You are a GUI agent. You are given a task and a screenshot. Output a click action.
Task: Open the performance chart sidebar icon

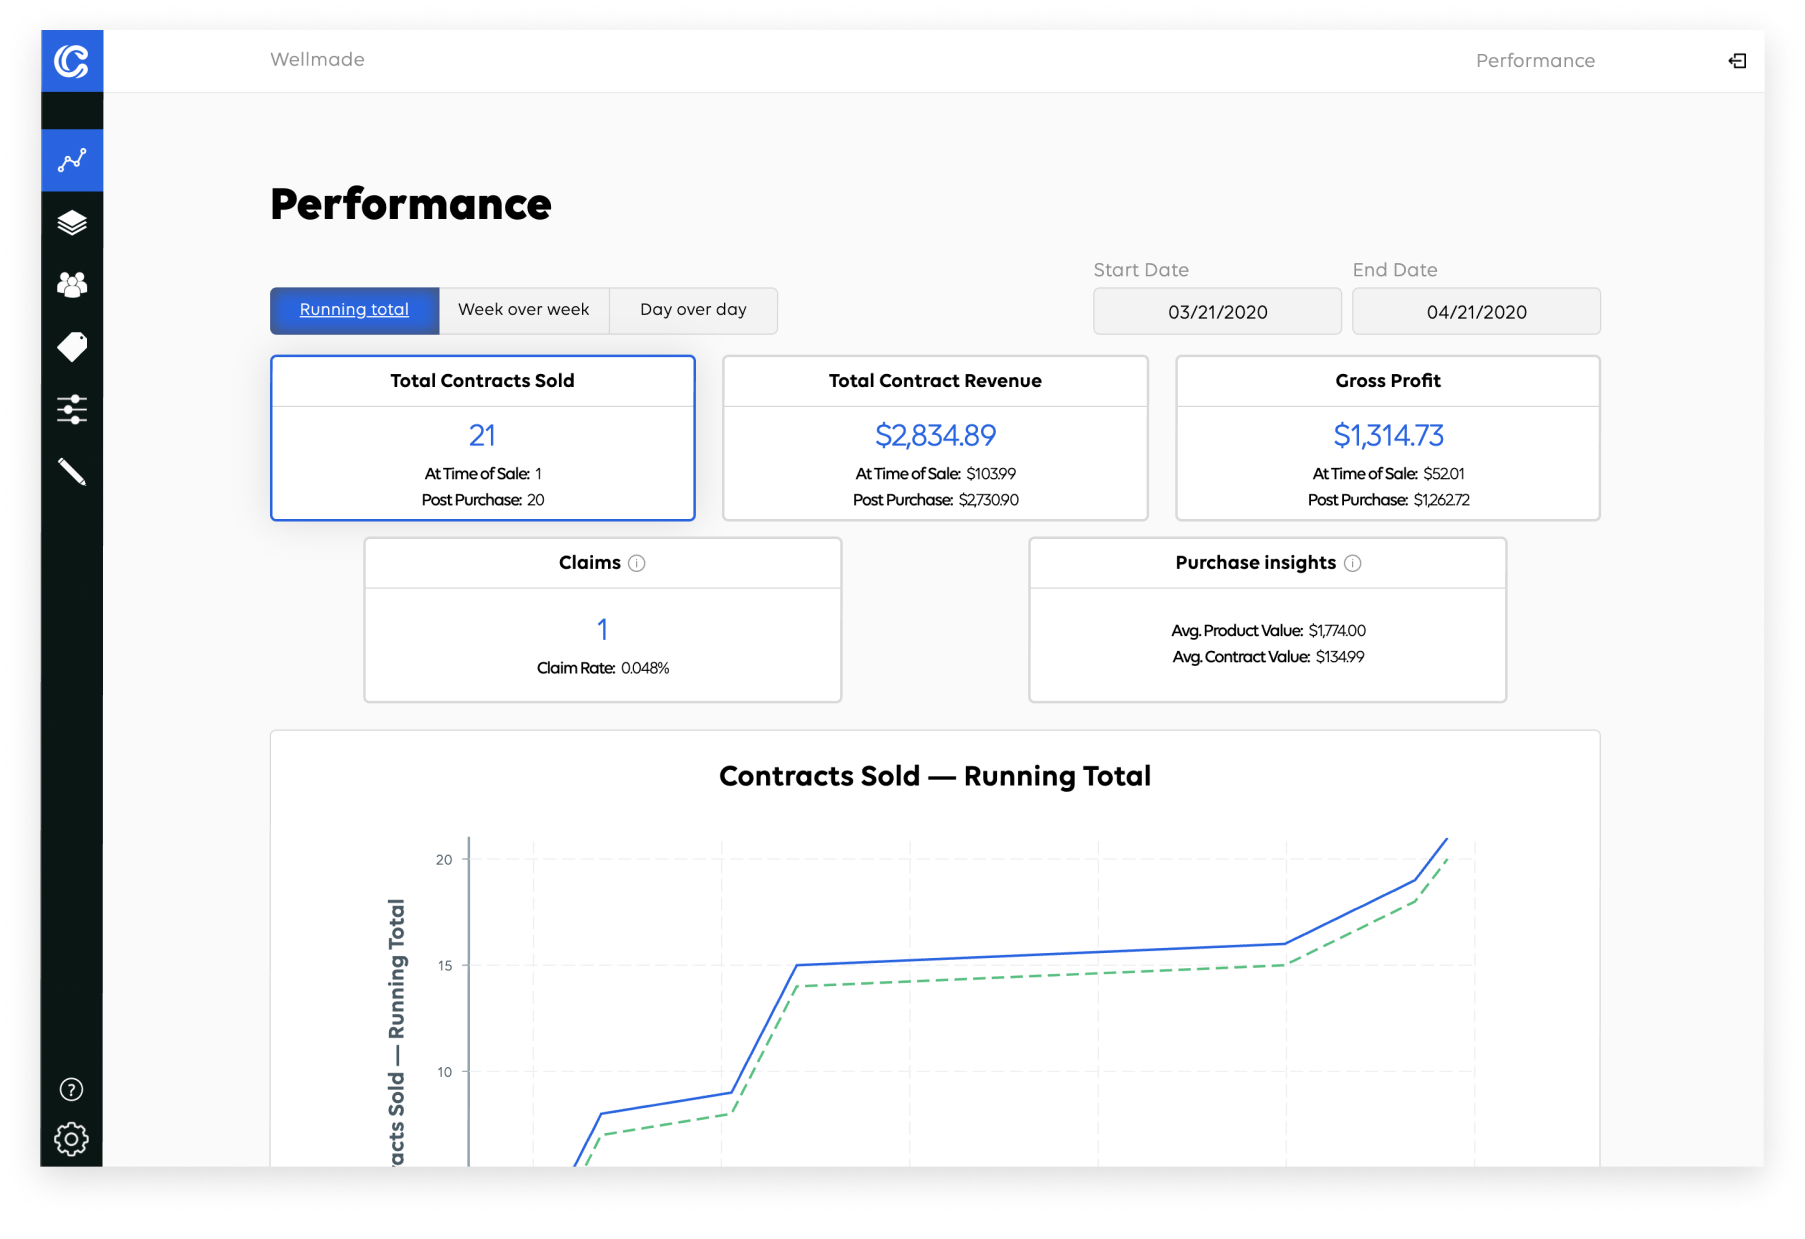[72, 160]
